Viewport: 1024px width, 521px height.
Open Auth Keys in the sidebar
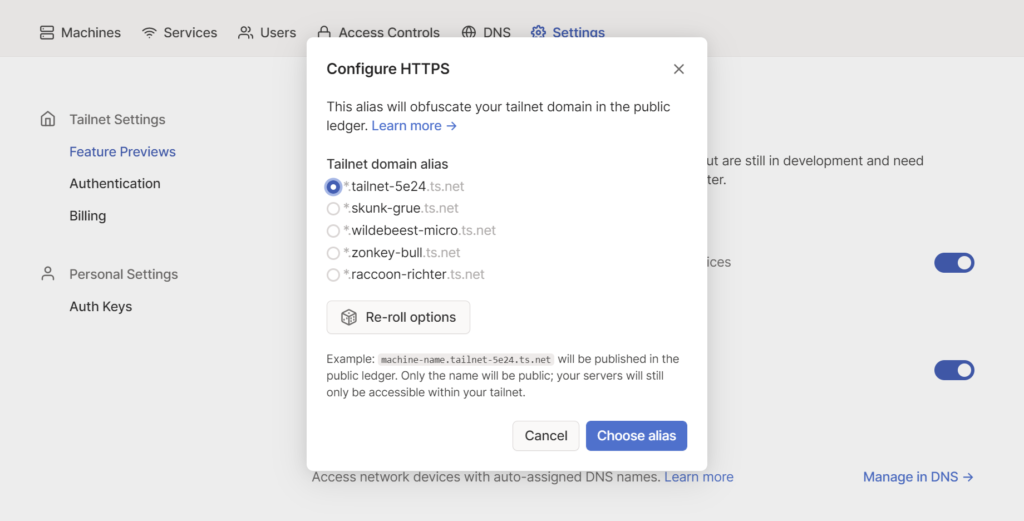101,306
